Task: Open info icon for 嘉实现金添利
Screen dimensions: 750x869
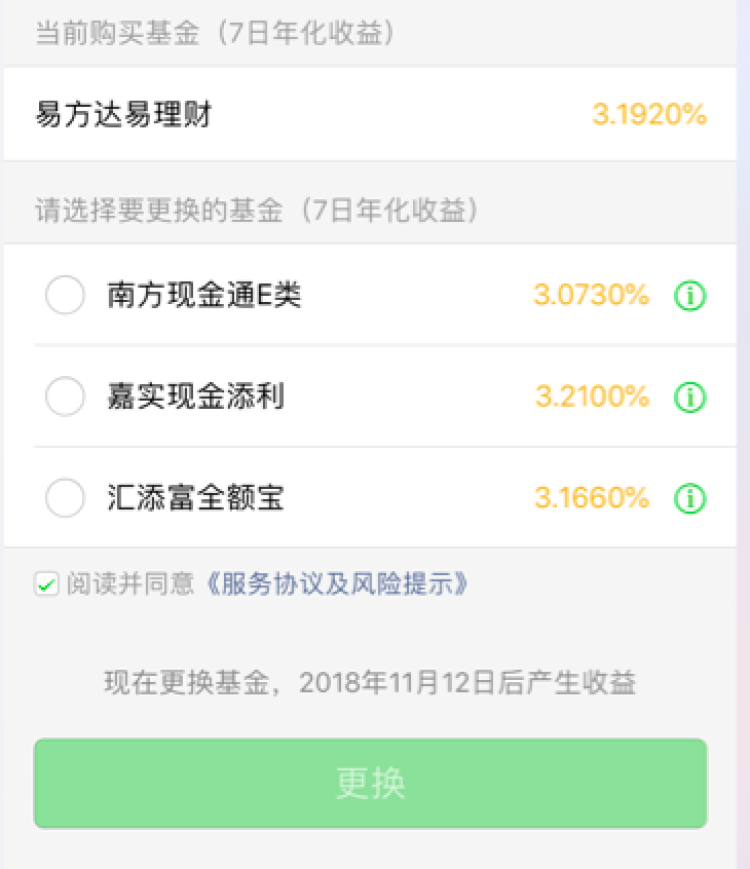Action: pyautogui.click(x=690, y=397)
